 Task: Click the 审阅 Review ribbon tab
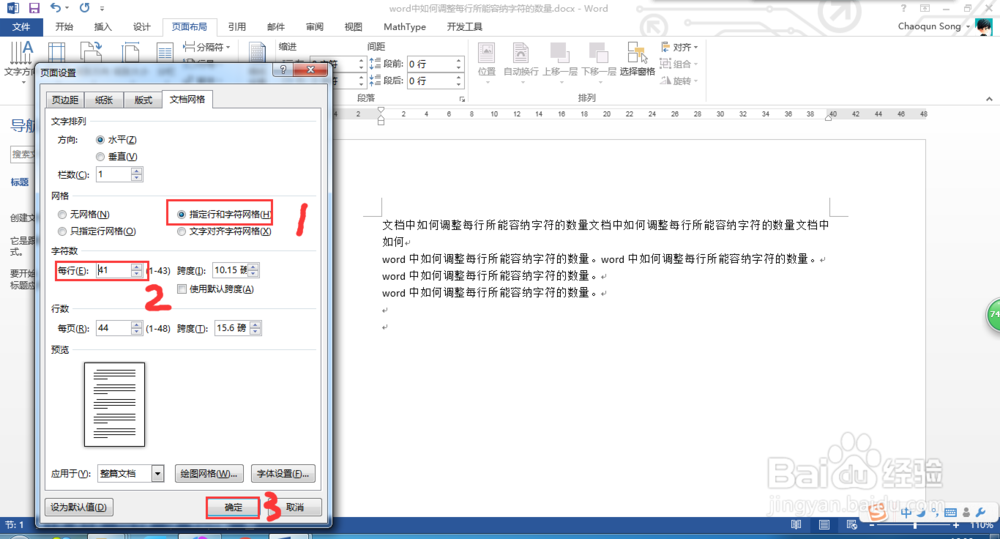click(314, 27)
